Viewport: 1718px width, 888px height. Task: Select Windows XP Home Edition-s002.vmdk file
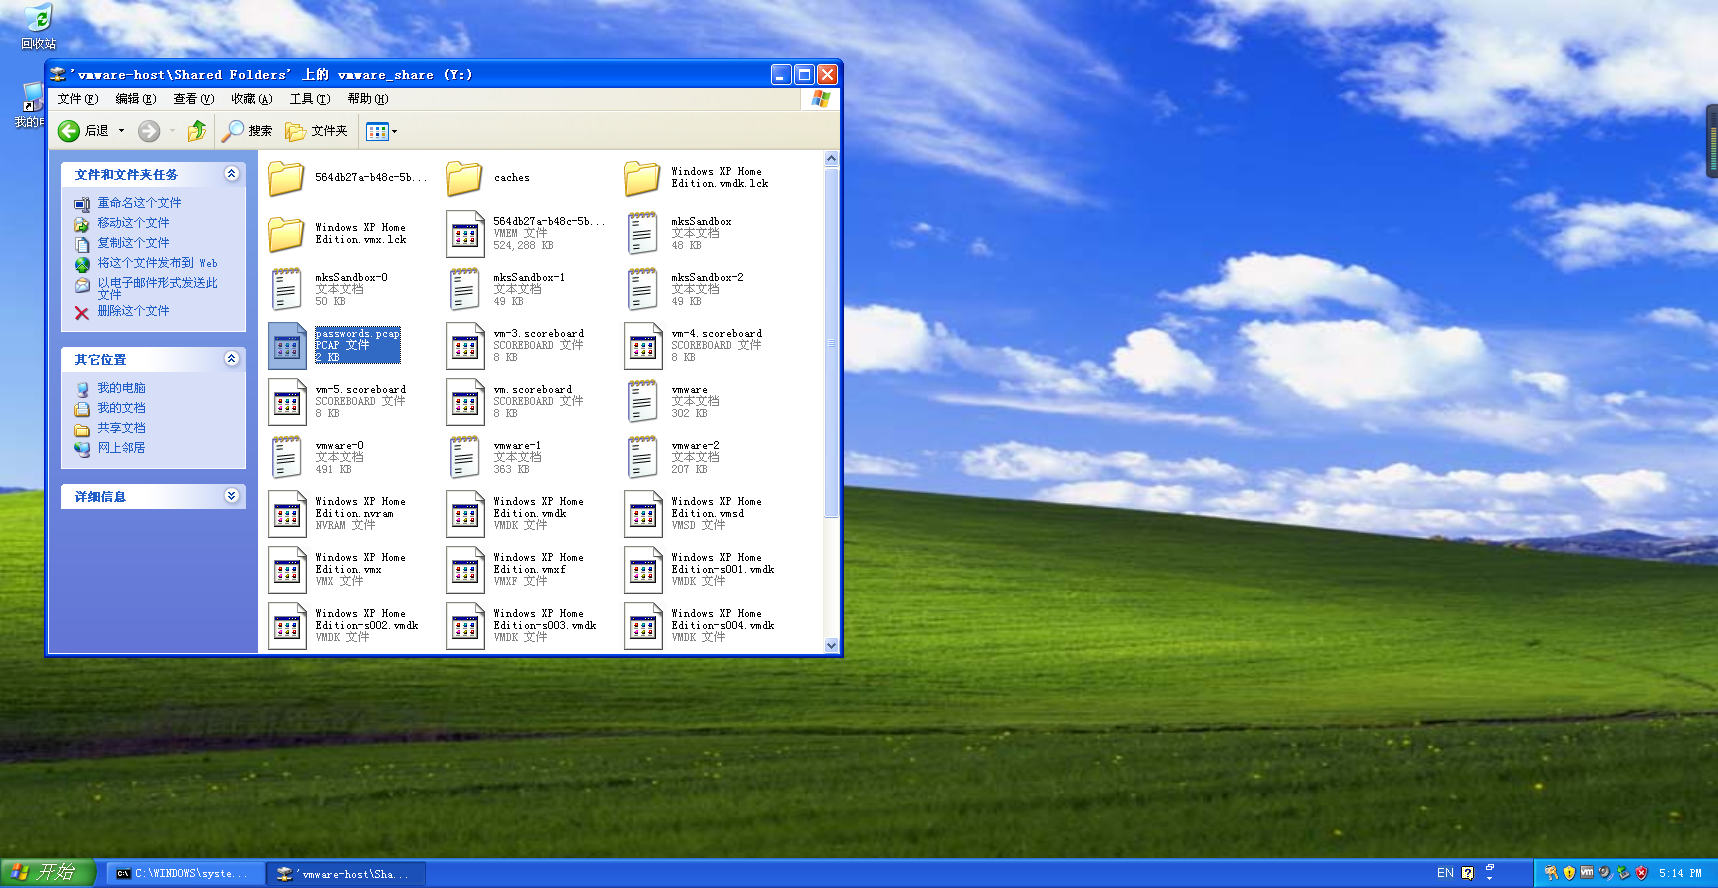tap(344, 626)
